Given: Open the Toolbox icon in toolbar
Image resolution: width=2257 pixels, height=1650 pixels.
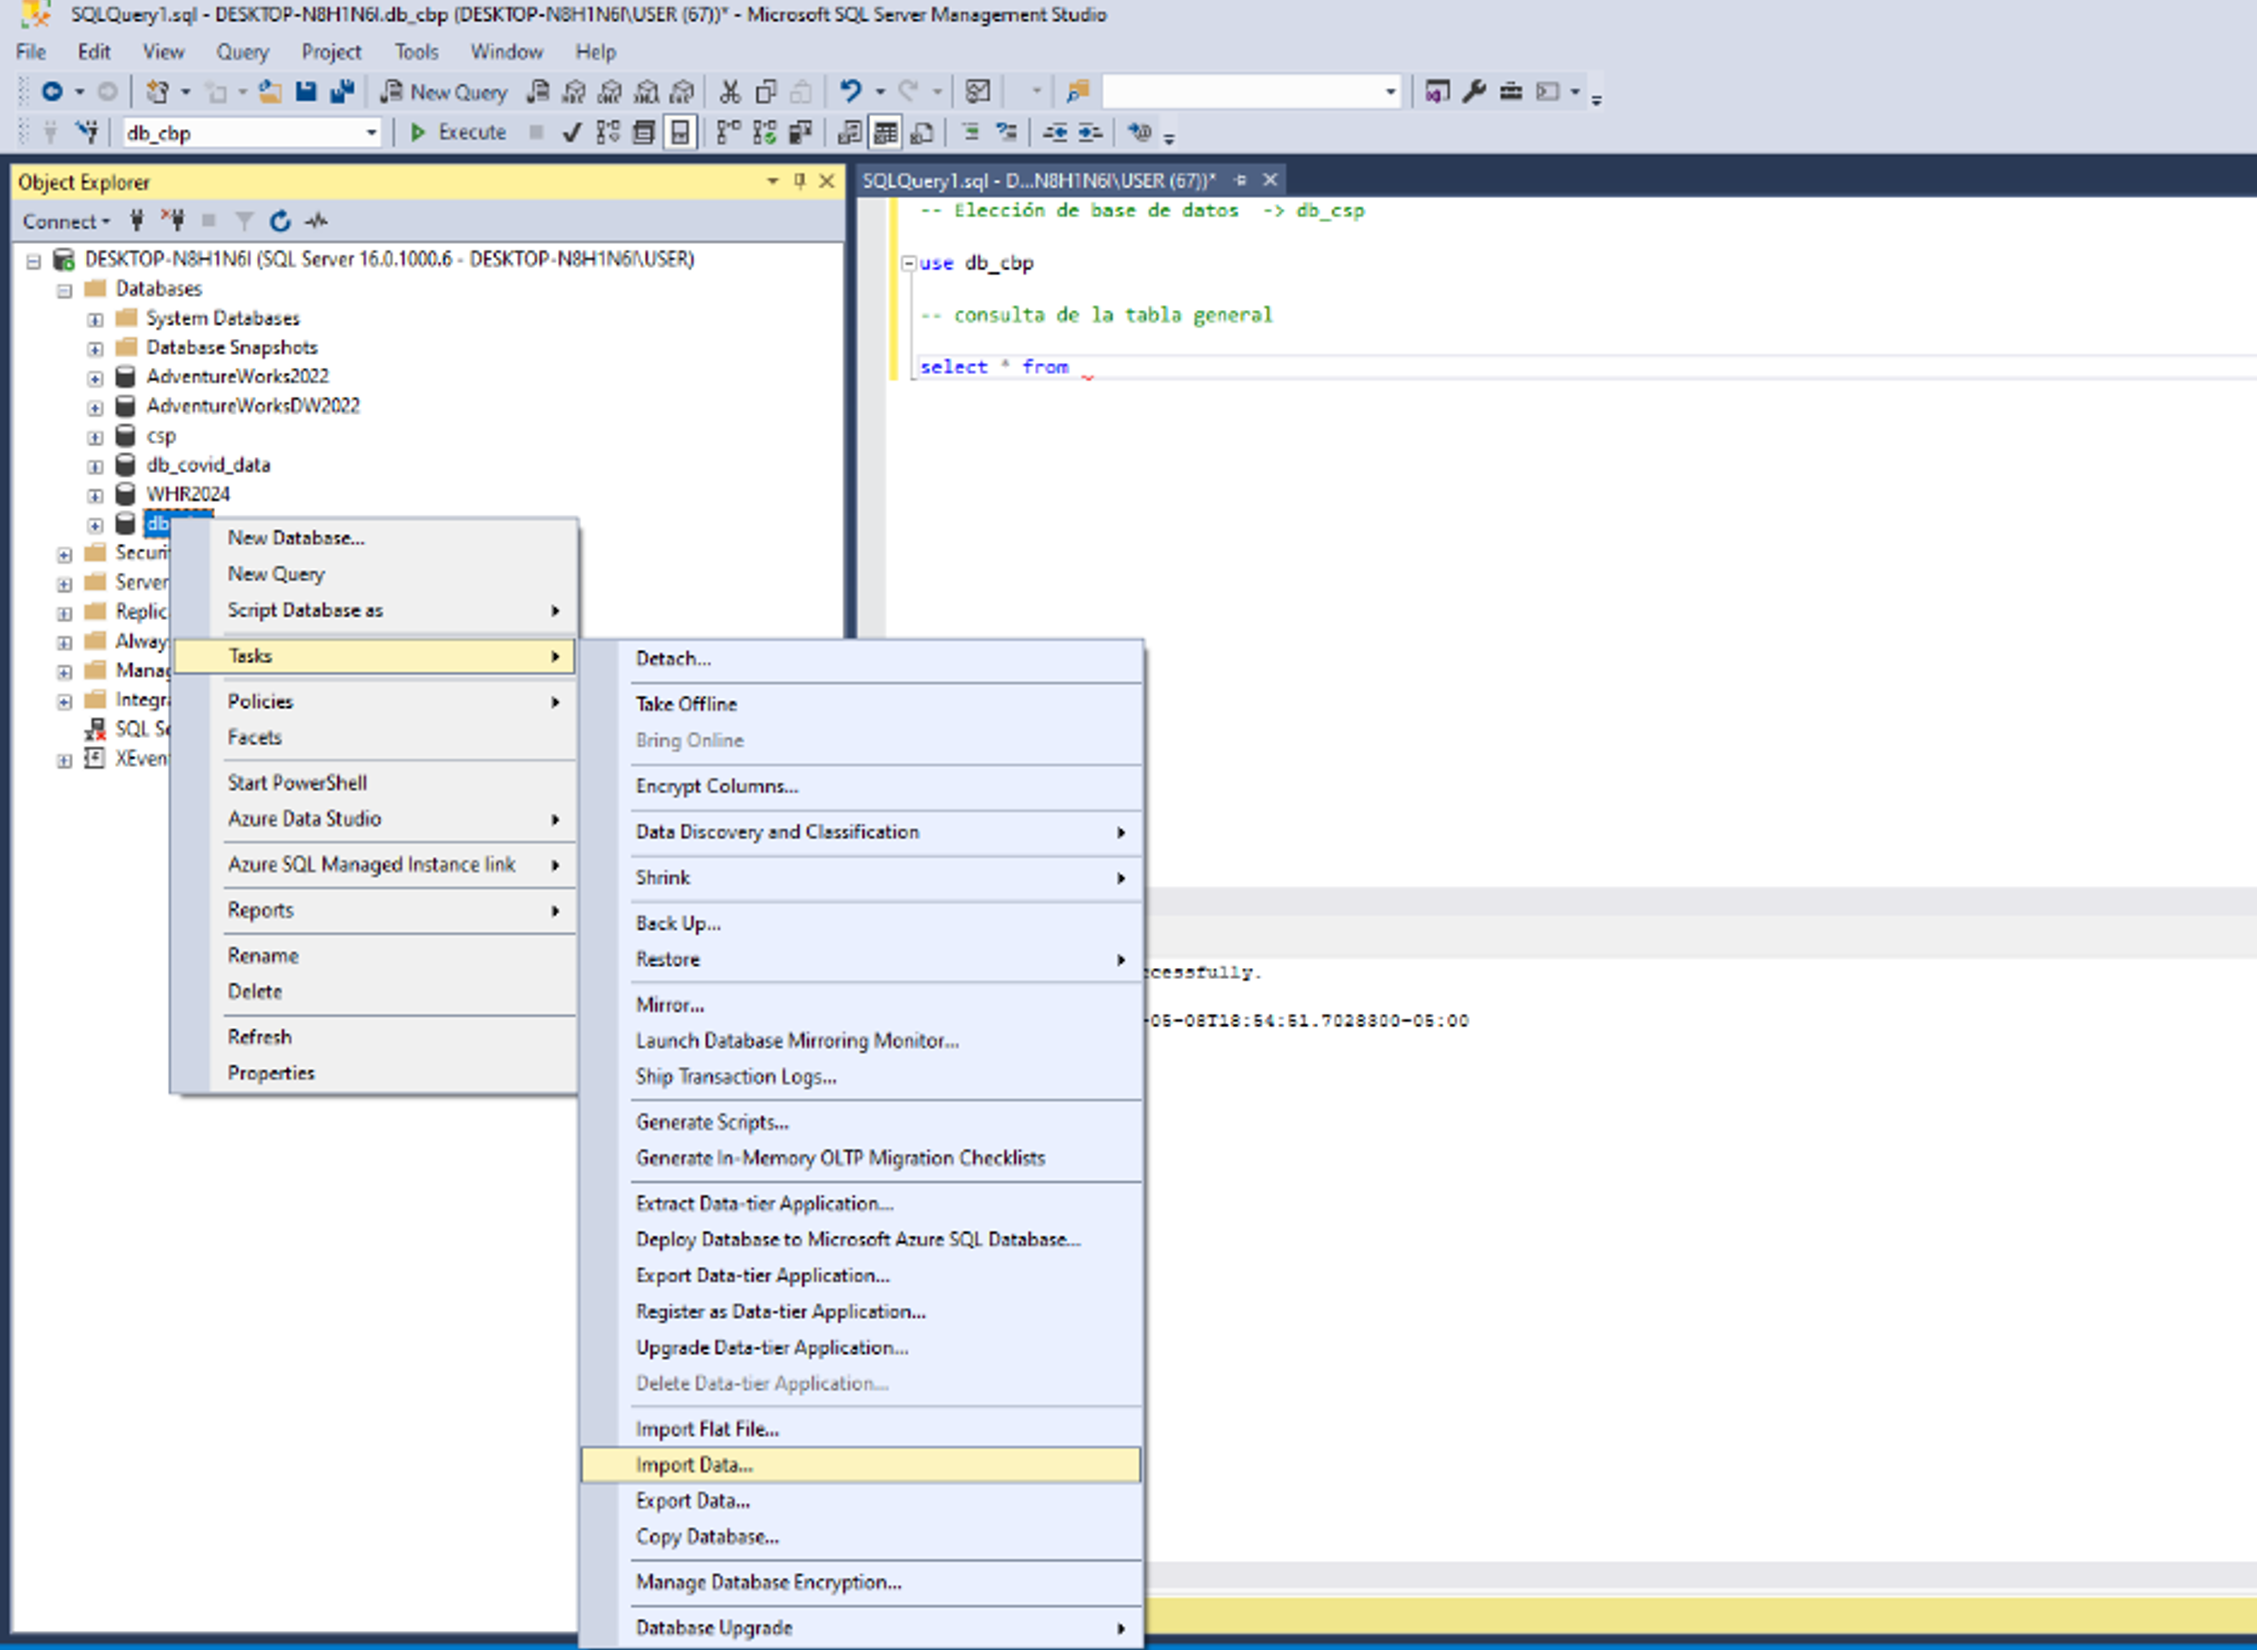Looking at the screenshot, I should [1510, 92].
